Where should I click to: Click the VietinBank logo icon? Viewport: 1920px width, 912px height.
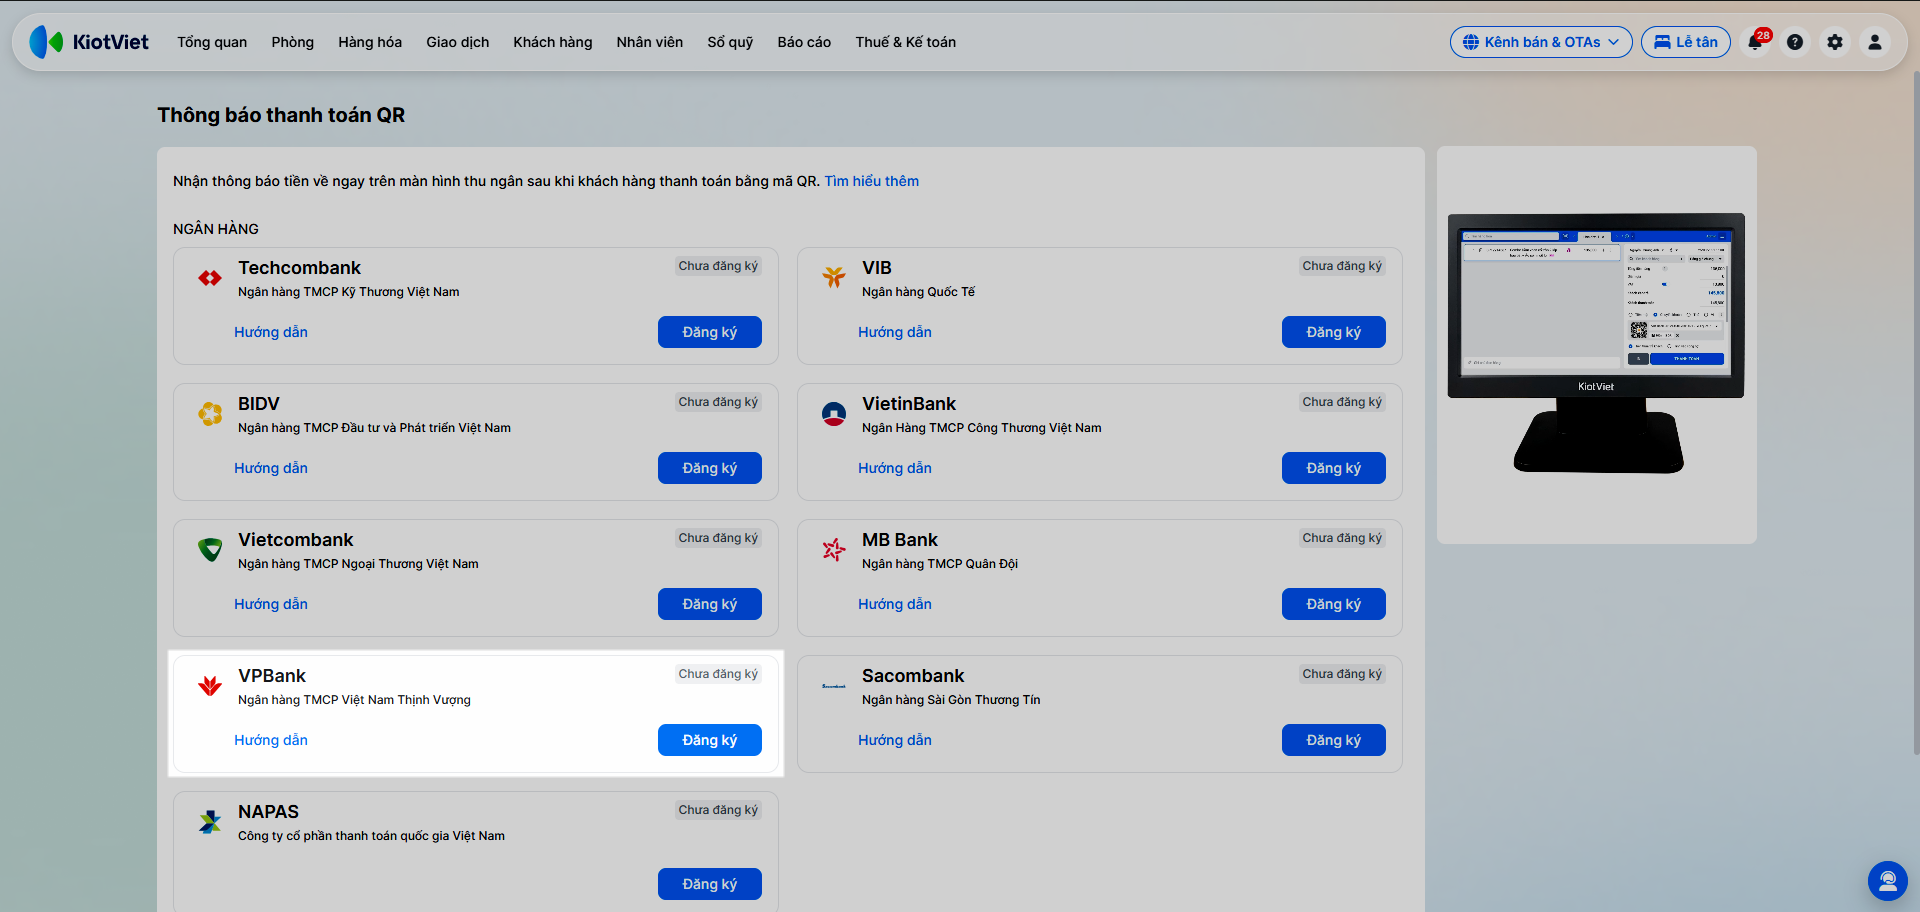[834, 414]
